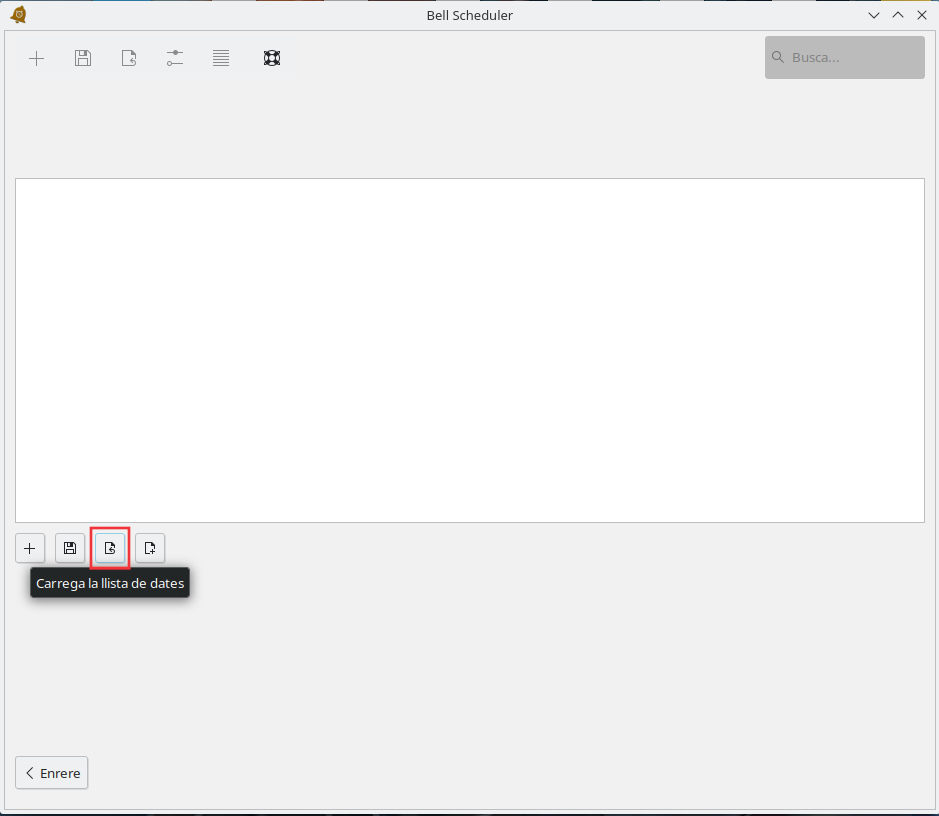Click the 'Bell Scheduler' window title text
Viewport: 939px width, 816px height.
469,15
